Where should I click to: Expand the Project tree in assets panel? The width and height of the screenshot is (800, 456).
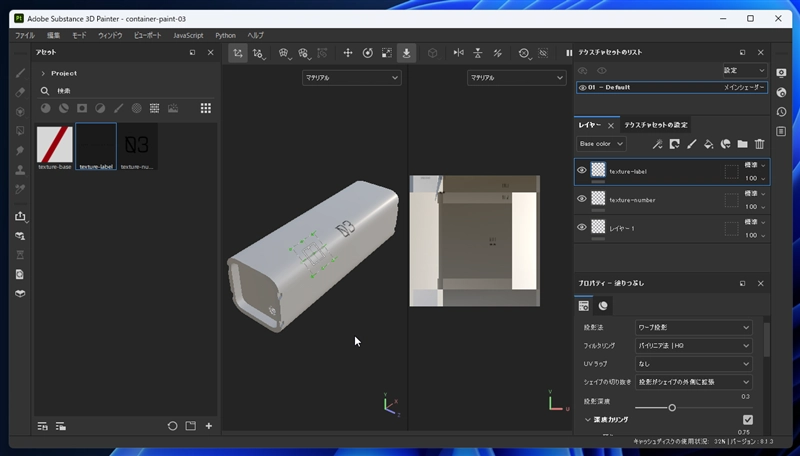coord(43,73)
